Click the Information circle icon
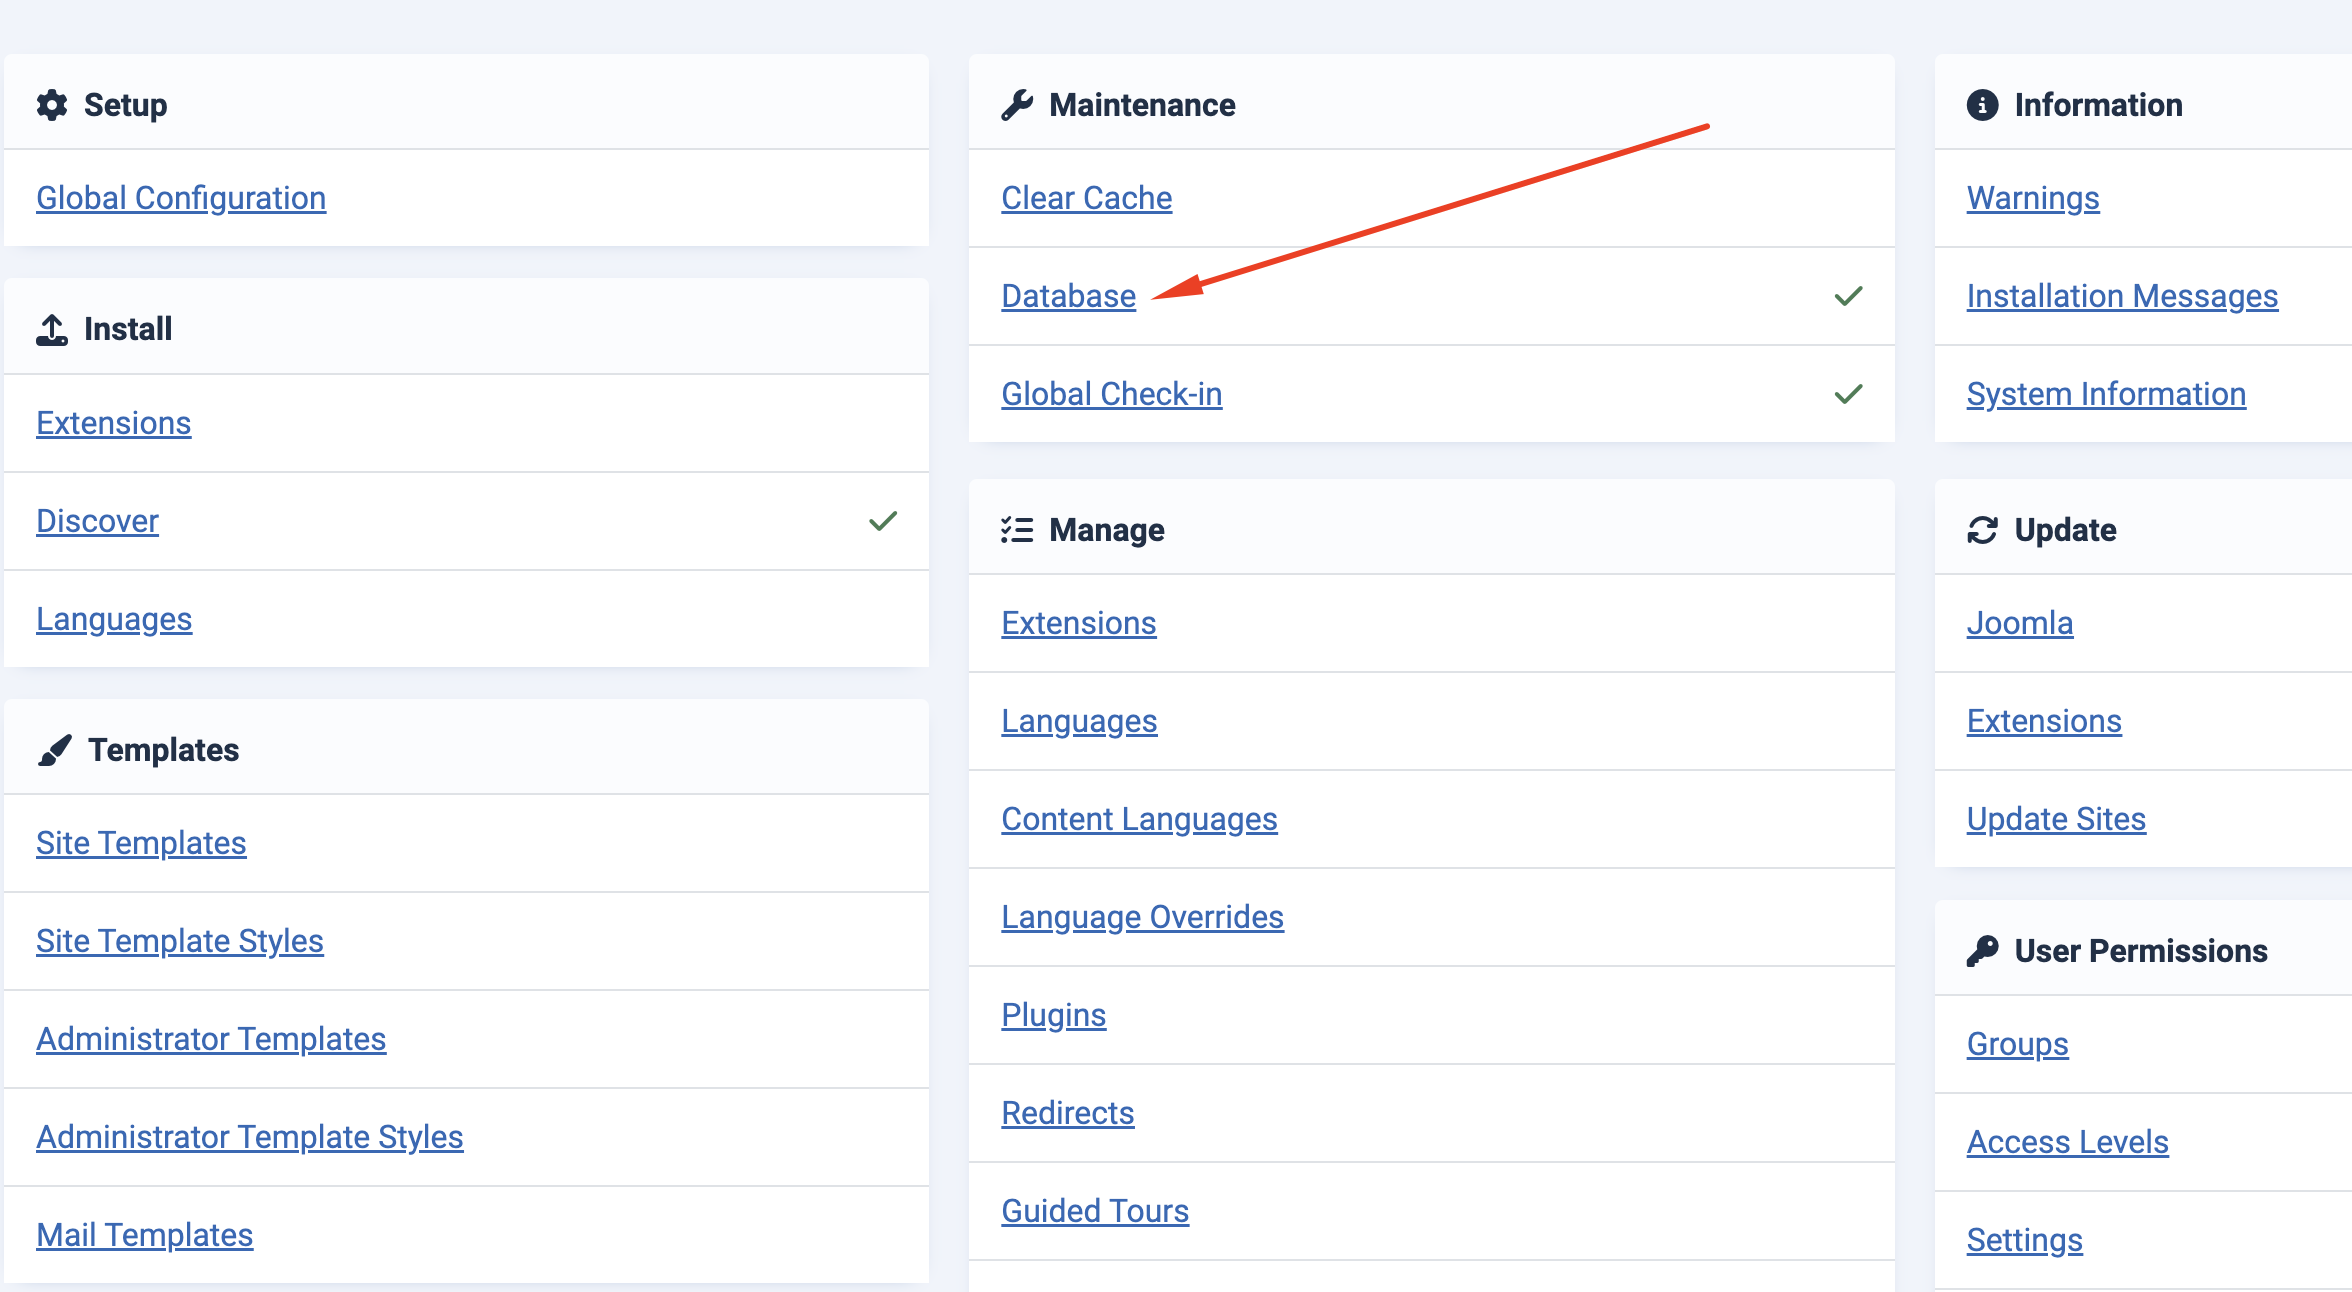 coord(1982,105)
